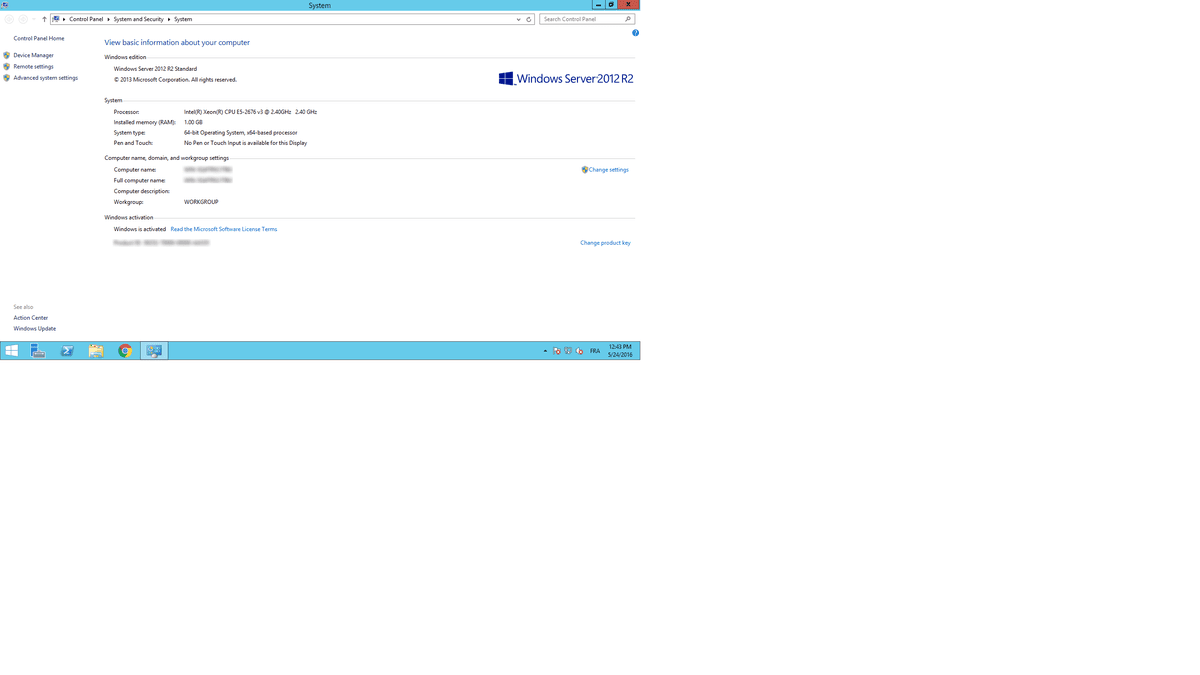The image size is (1200, 675).
Task: Click the control panel icon in address bar
Action: (x=57, y=19)
